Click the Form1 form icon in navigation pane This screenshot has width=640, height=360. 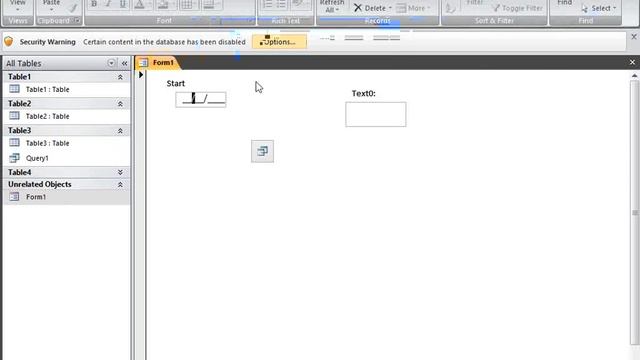(x=14, y=196)
